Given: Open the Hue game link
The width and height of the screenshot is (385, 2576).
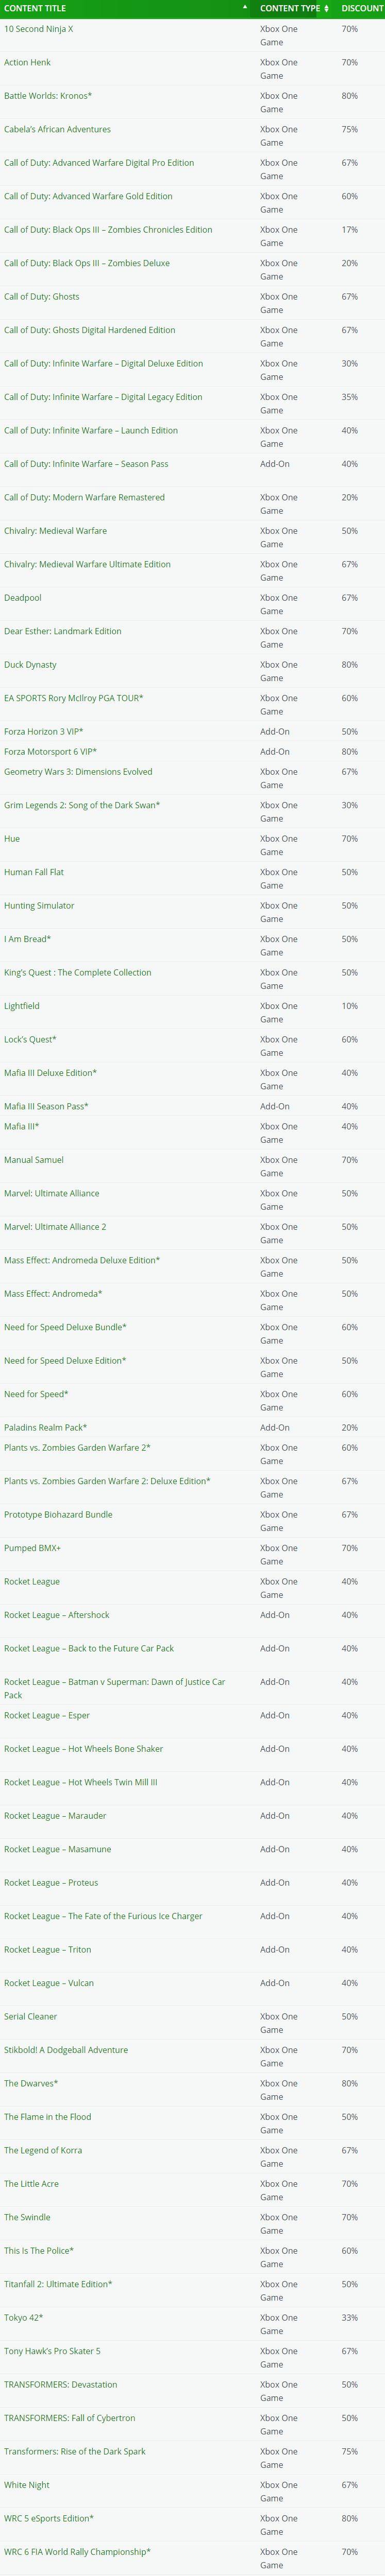Looking at the screenshot, I should pos(12,838).
